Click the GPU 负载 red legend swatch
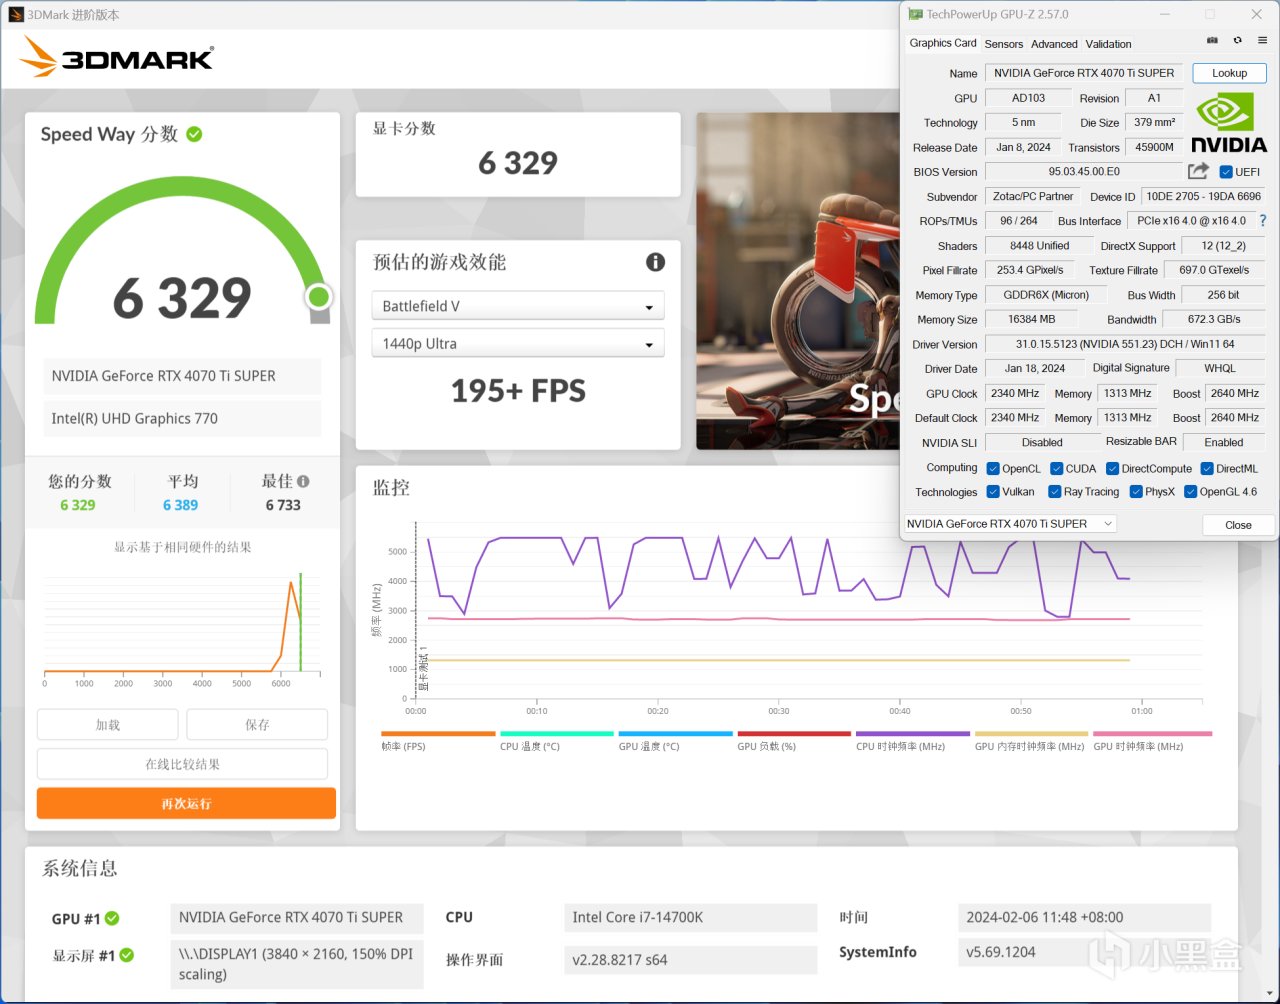The width and height of the screenshot is (1280, 1004). tap(794, 734)
